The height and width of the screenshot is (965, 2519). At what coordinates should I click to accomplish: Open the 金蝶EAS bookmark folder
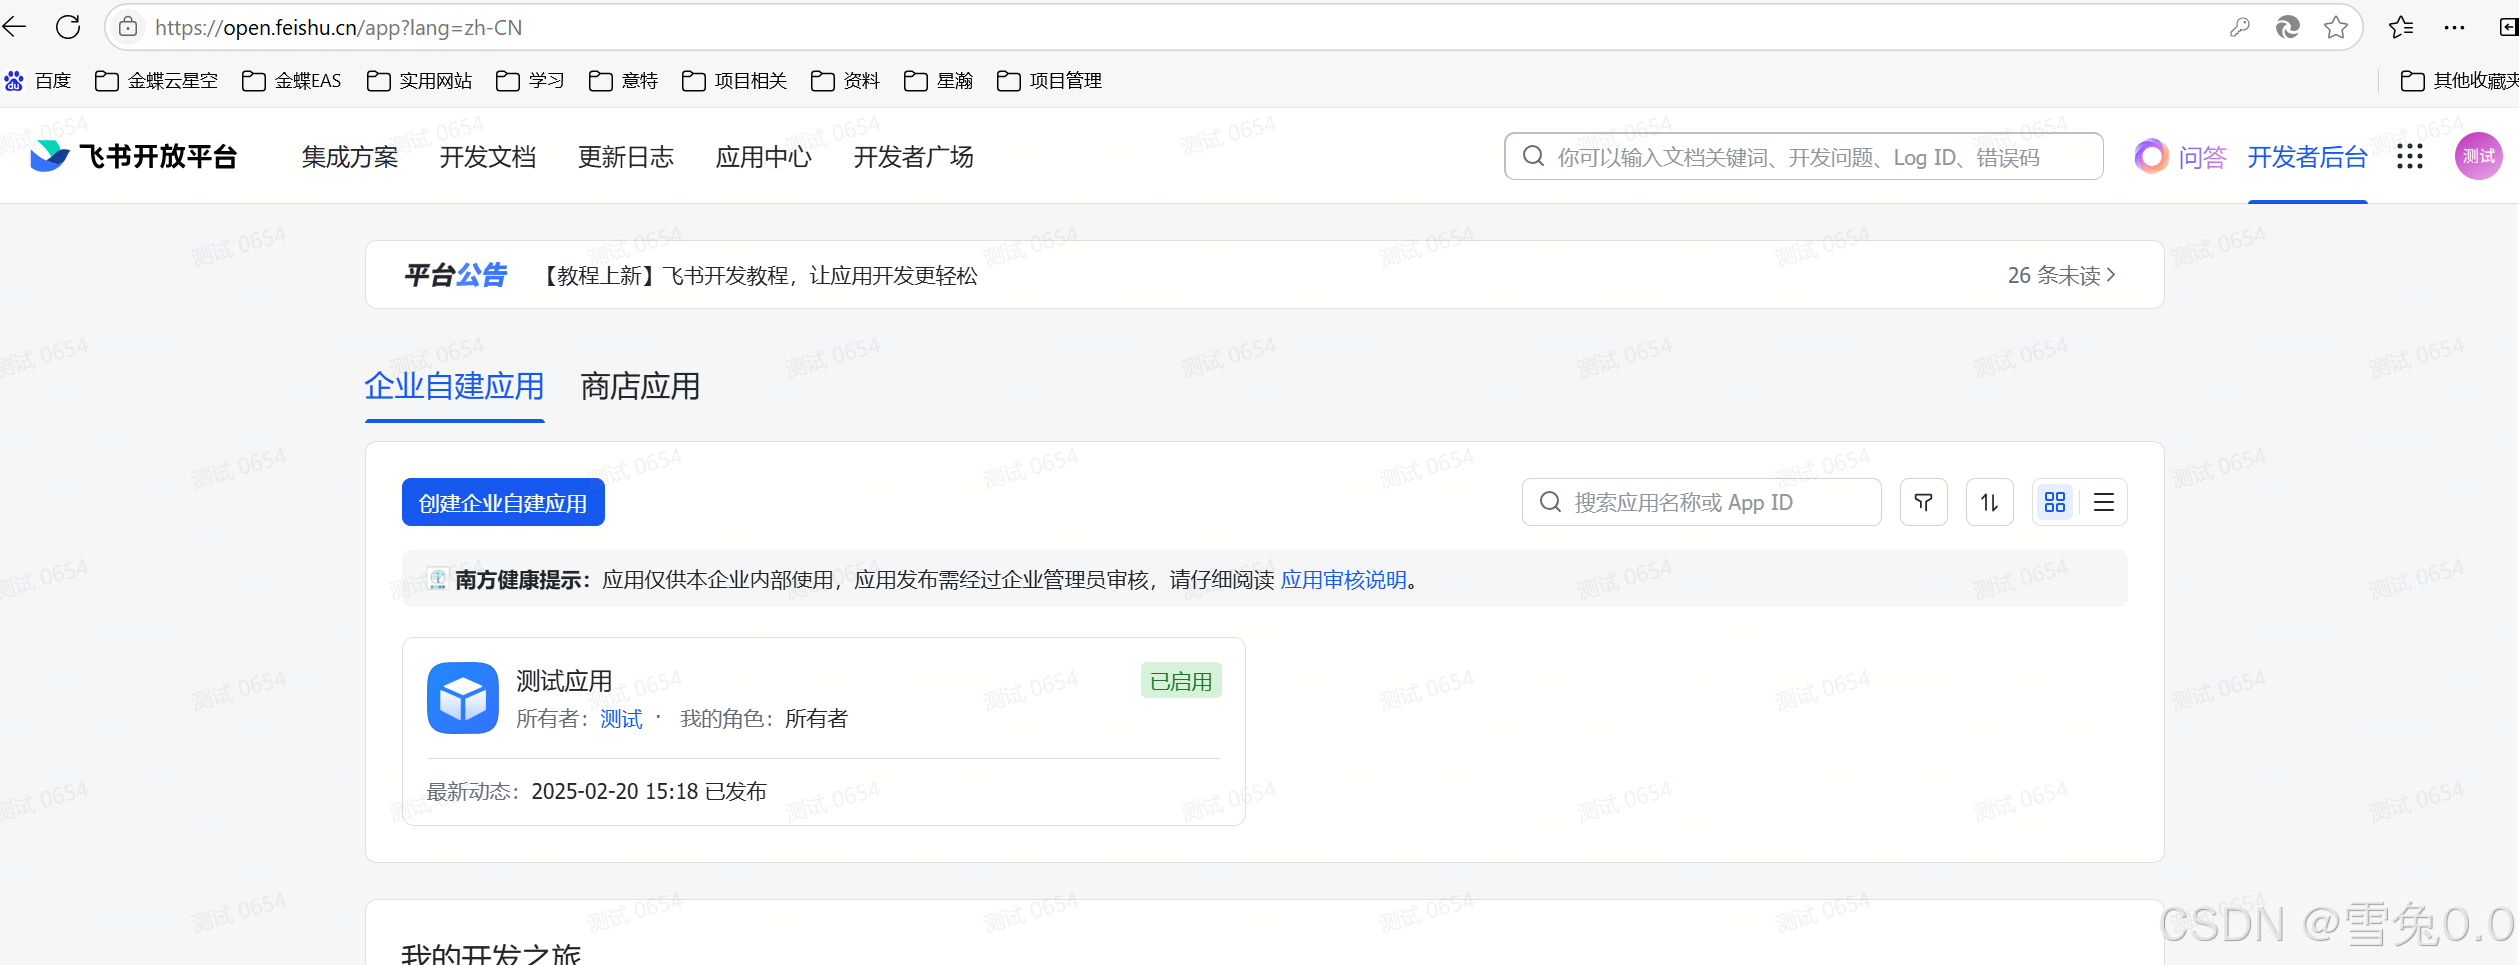[x=292, y=81]
